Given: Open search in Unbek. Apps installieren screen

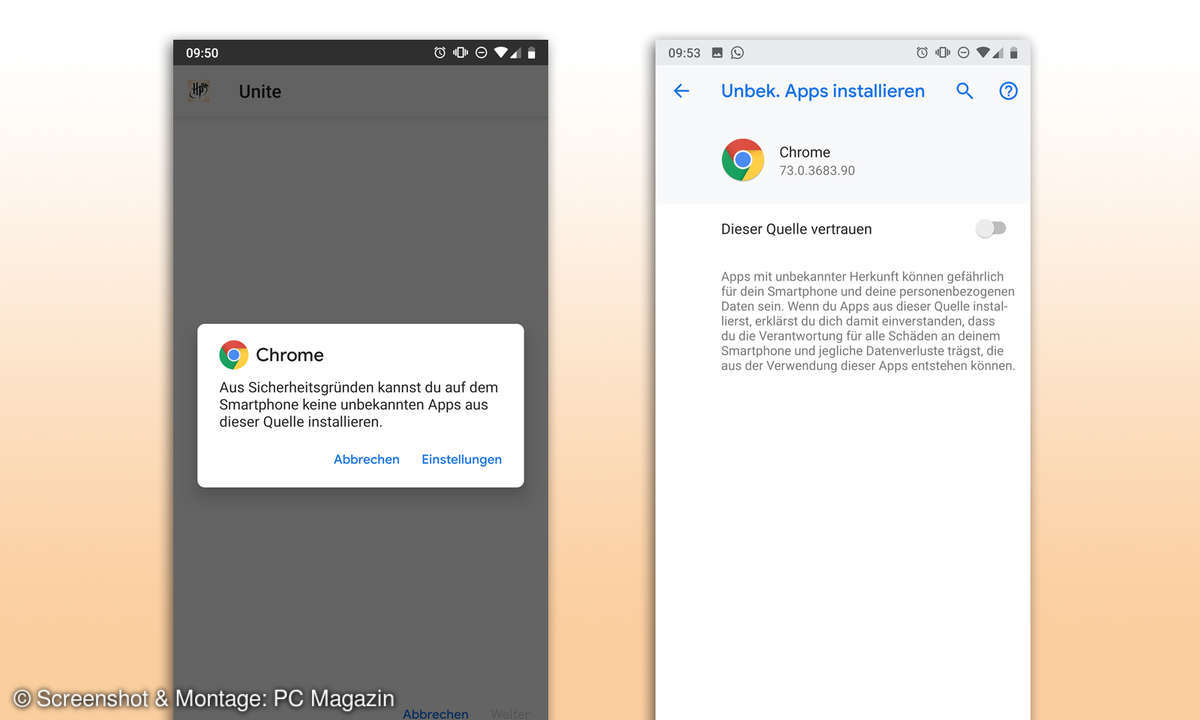Looking at the screenshot, I should [x=964, y=91].
